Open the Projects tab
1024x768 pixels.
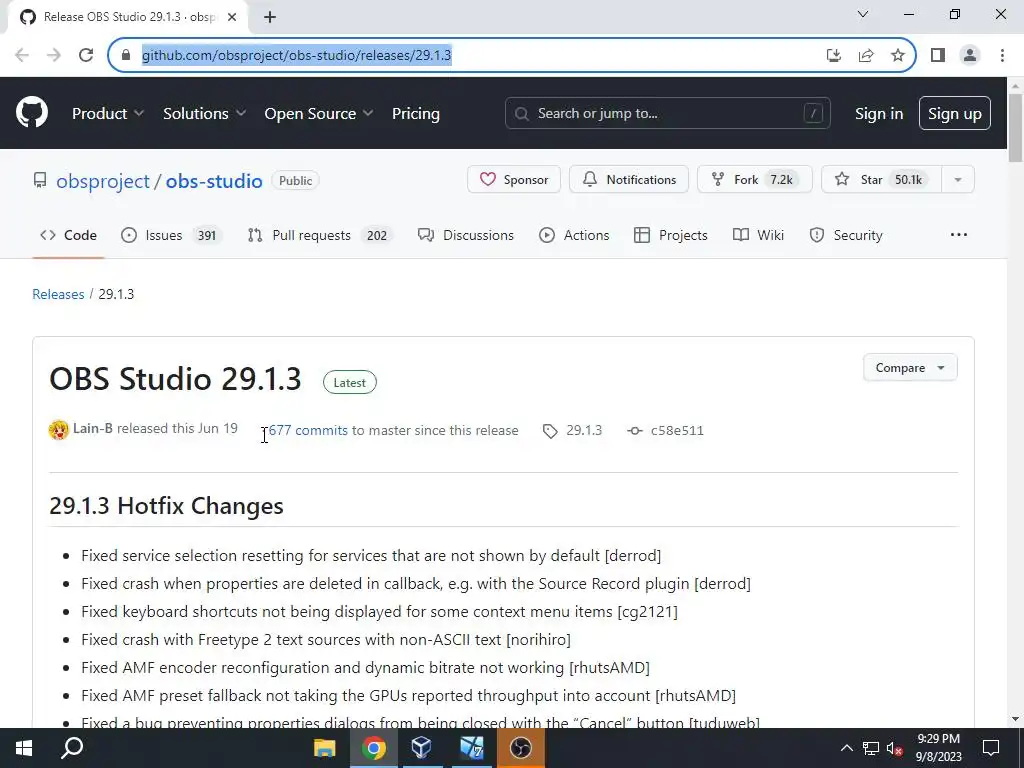click(671, 235)
